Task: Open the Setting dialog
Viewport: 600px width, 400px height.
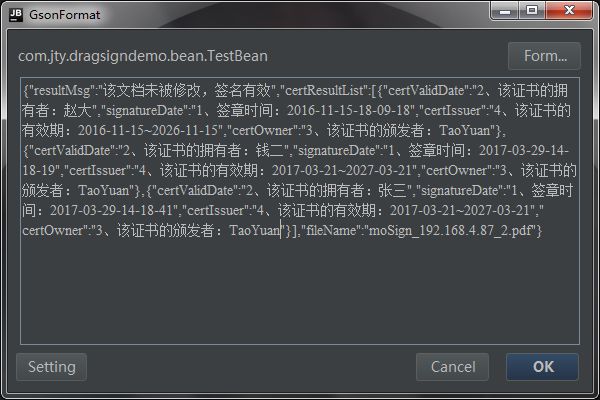Action: click(52, 367)
